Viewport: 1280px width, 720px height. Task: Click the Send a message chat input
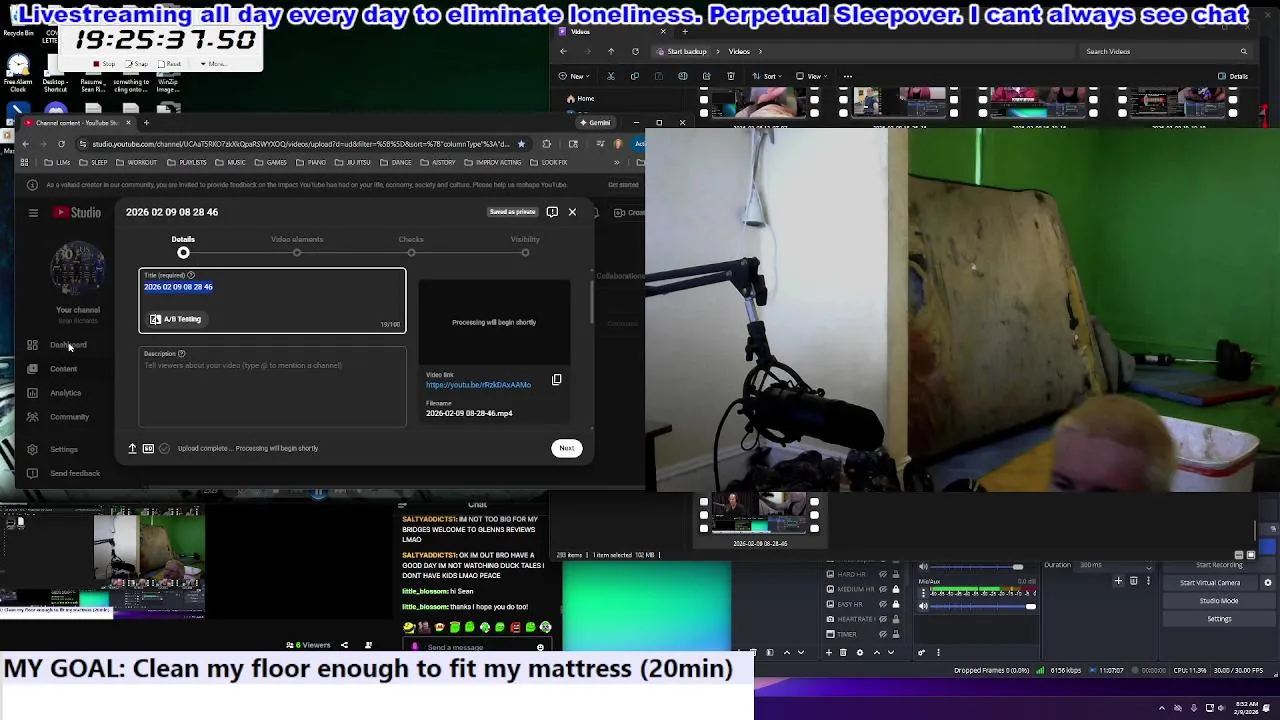[477, 647]
